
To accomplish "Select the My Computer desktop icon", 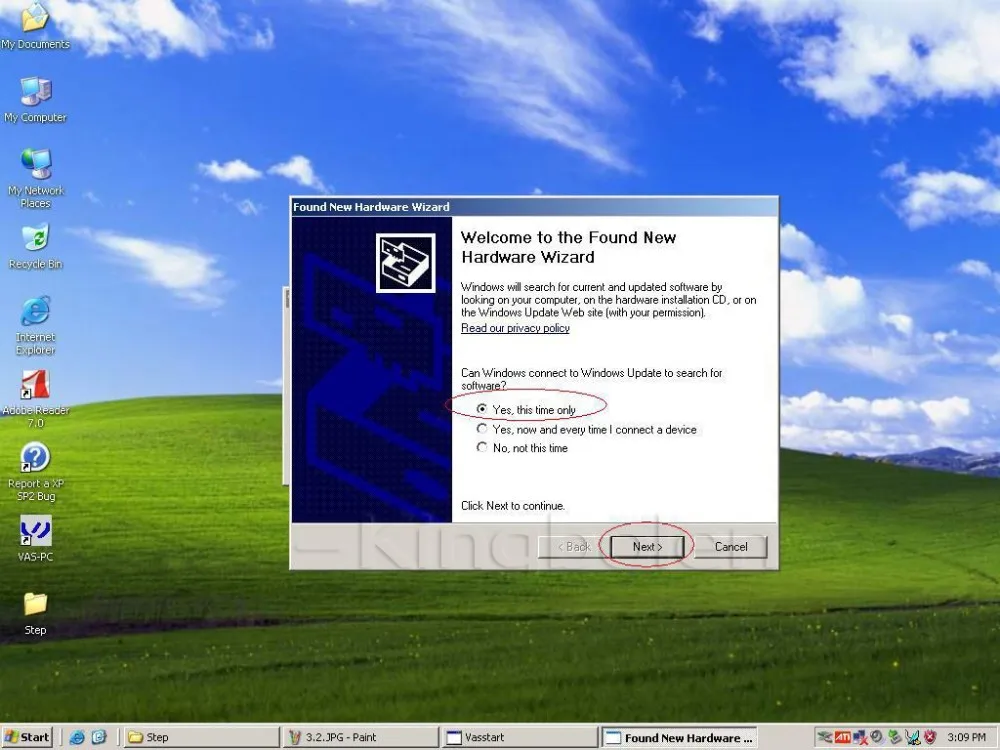I will click(x=35, y=99).
